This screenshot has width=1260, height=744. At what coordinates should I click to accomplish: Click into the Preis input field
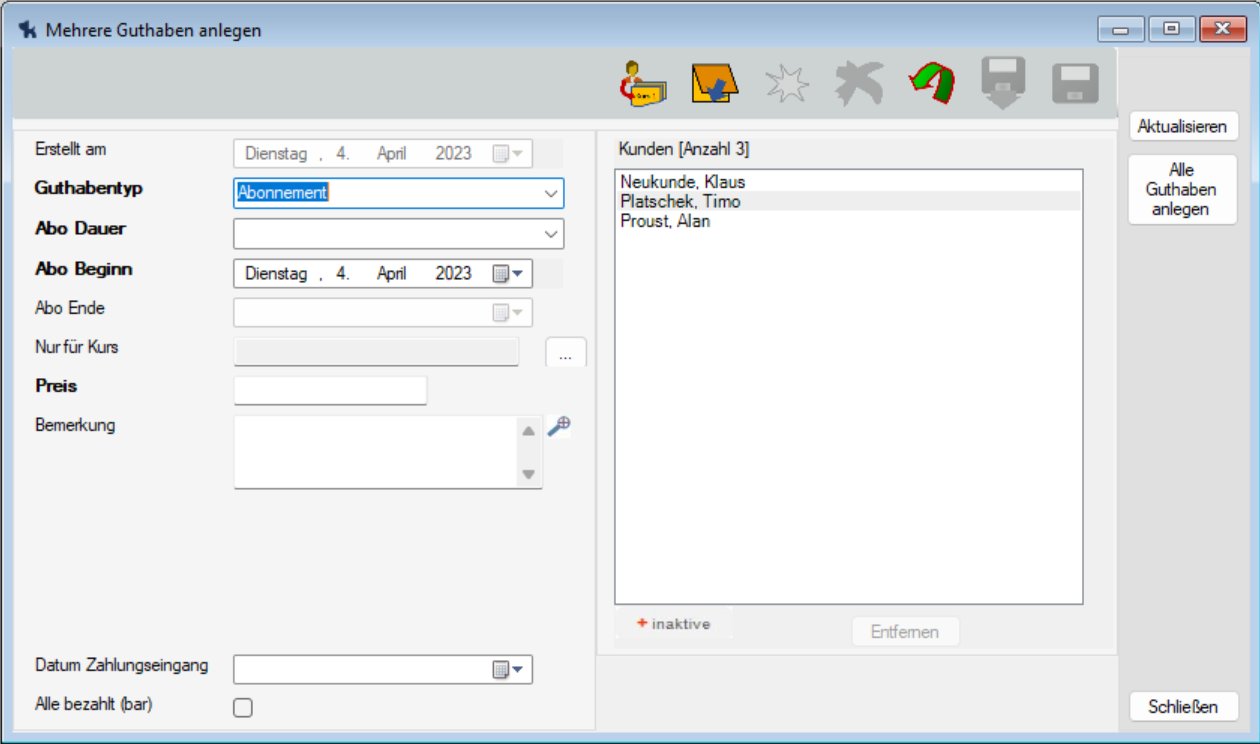[x=330, y=390]
